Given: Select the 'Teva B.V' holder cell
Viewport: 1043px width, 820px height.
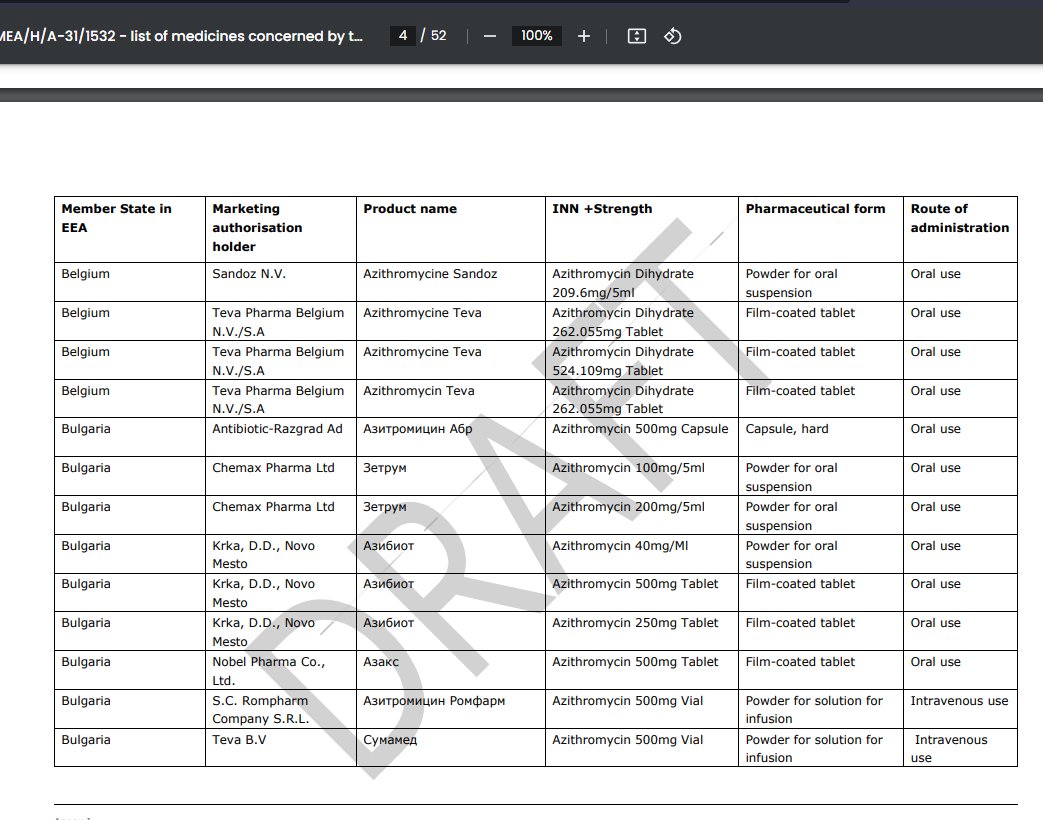Looking at the screenshot, I should coord(239,740).
